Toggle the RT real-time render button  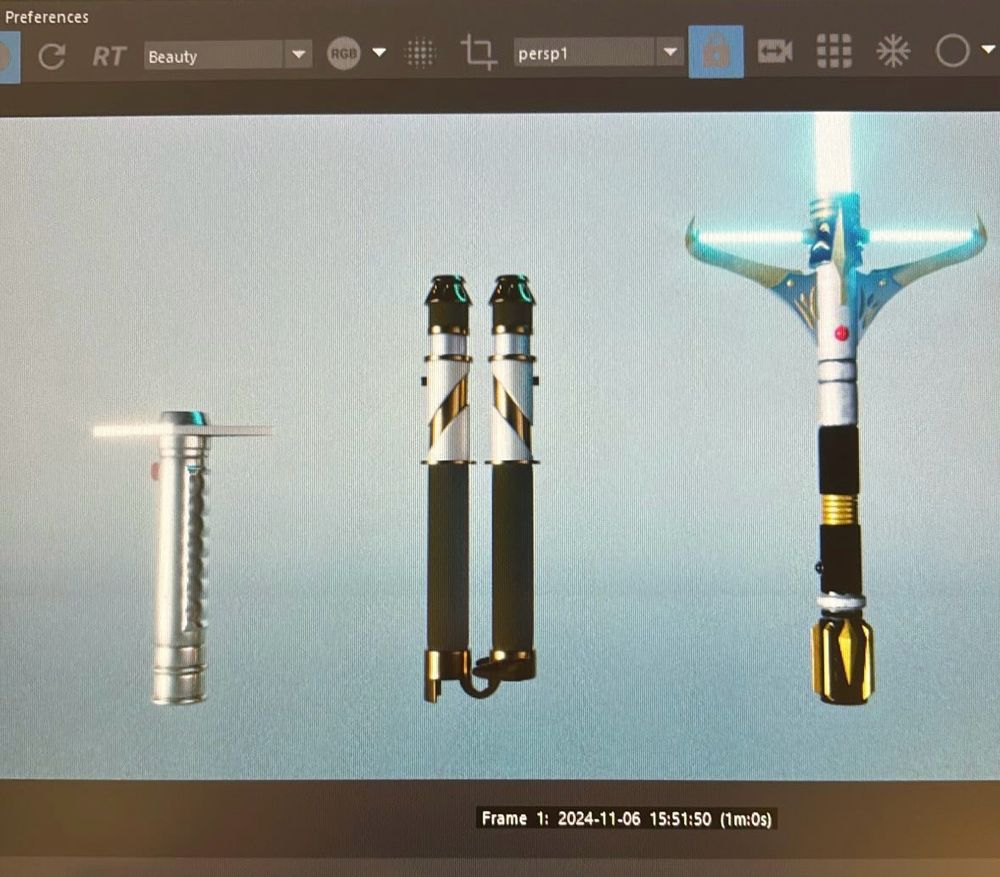click(109, 56)
